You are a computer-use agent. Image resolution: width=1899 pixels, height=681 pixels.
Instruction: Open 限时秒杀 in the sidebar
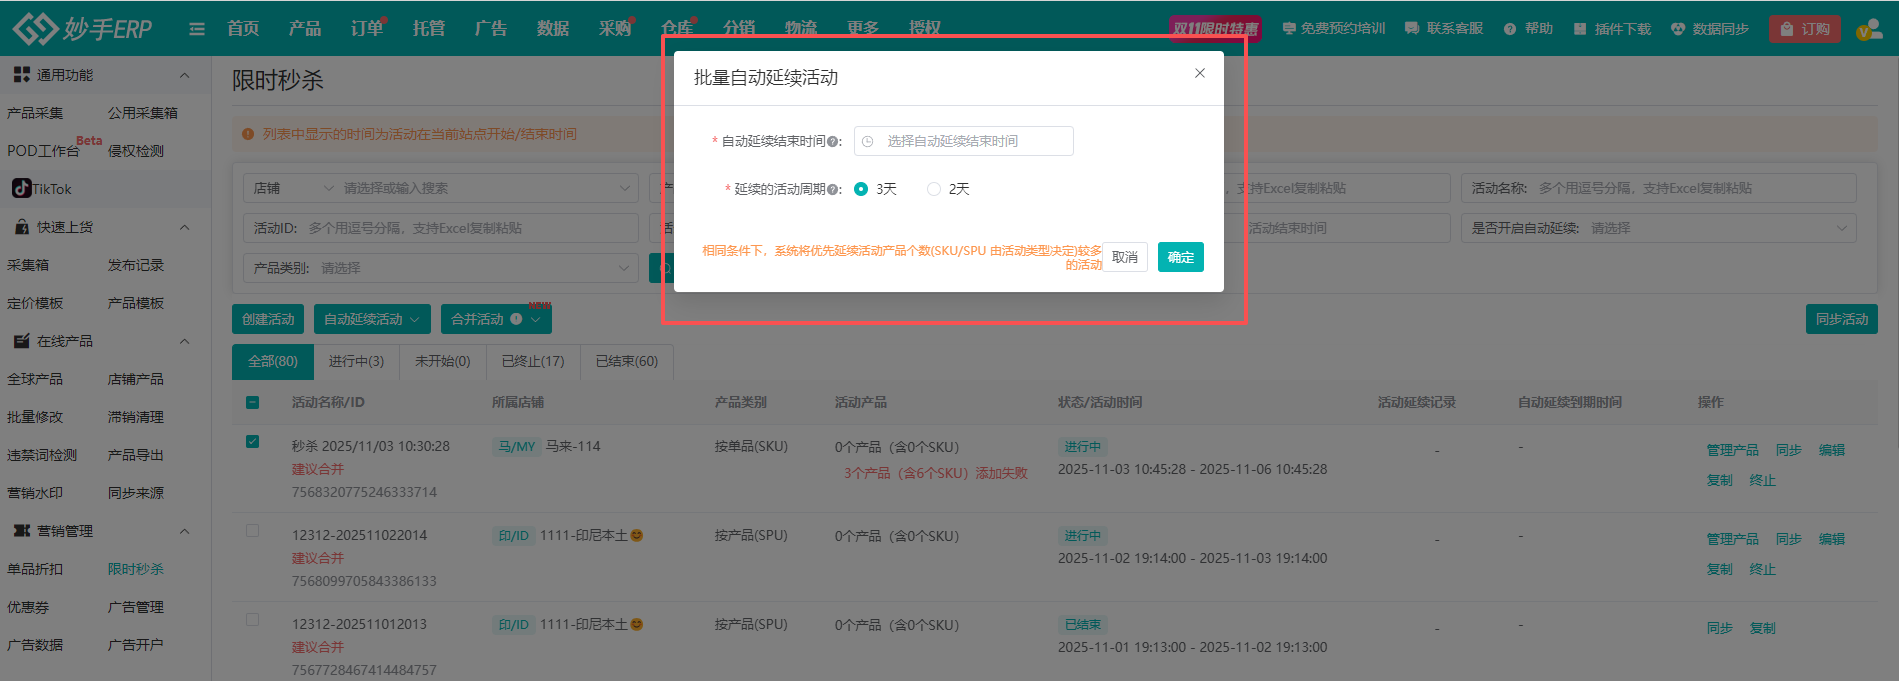click(x=136, y=569)
